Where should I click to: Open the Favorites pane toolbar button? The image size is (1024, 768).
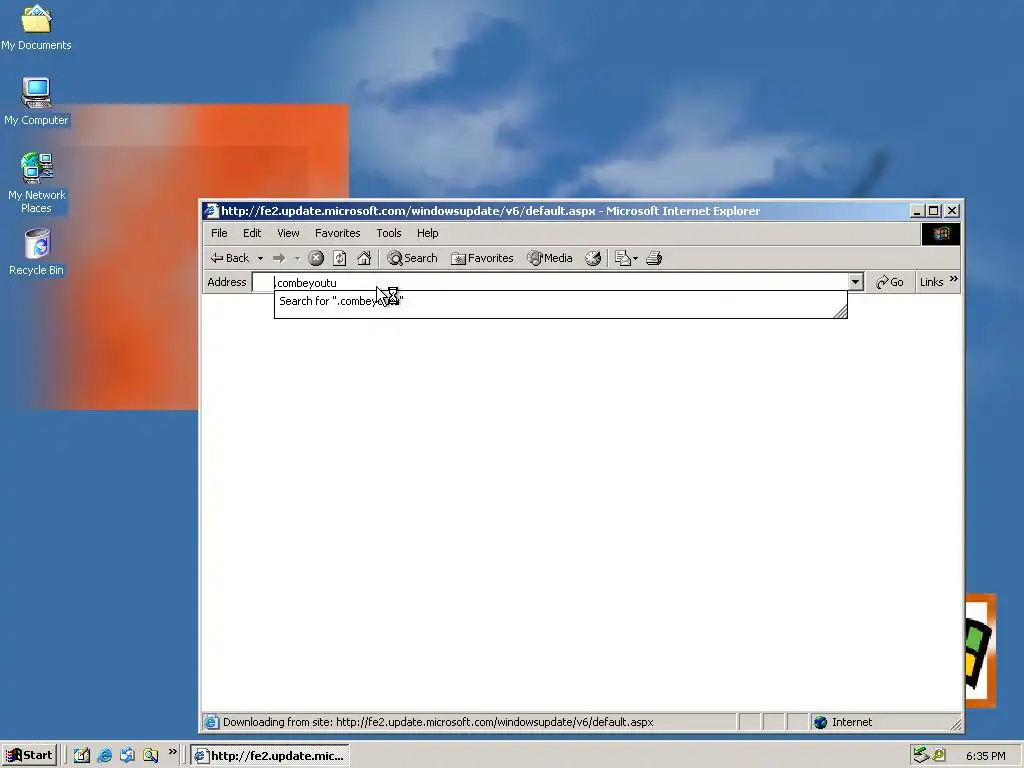click(482, 259)
